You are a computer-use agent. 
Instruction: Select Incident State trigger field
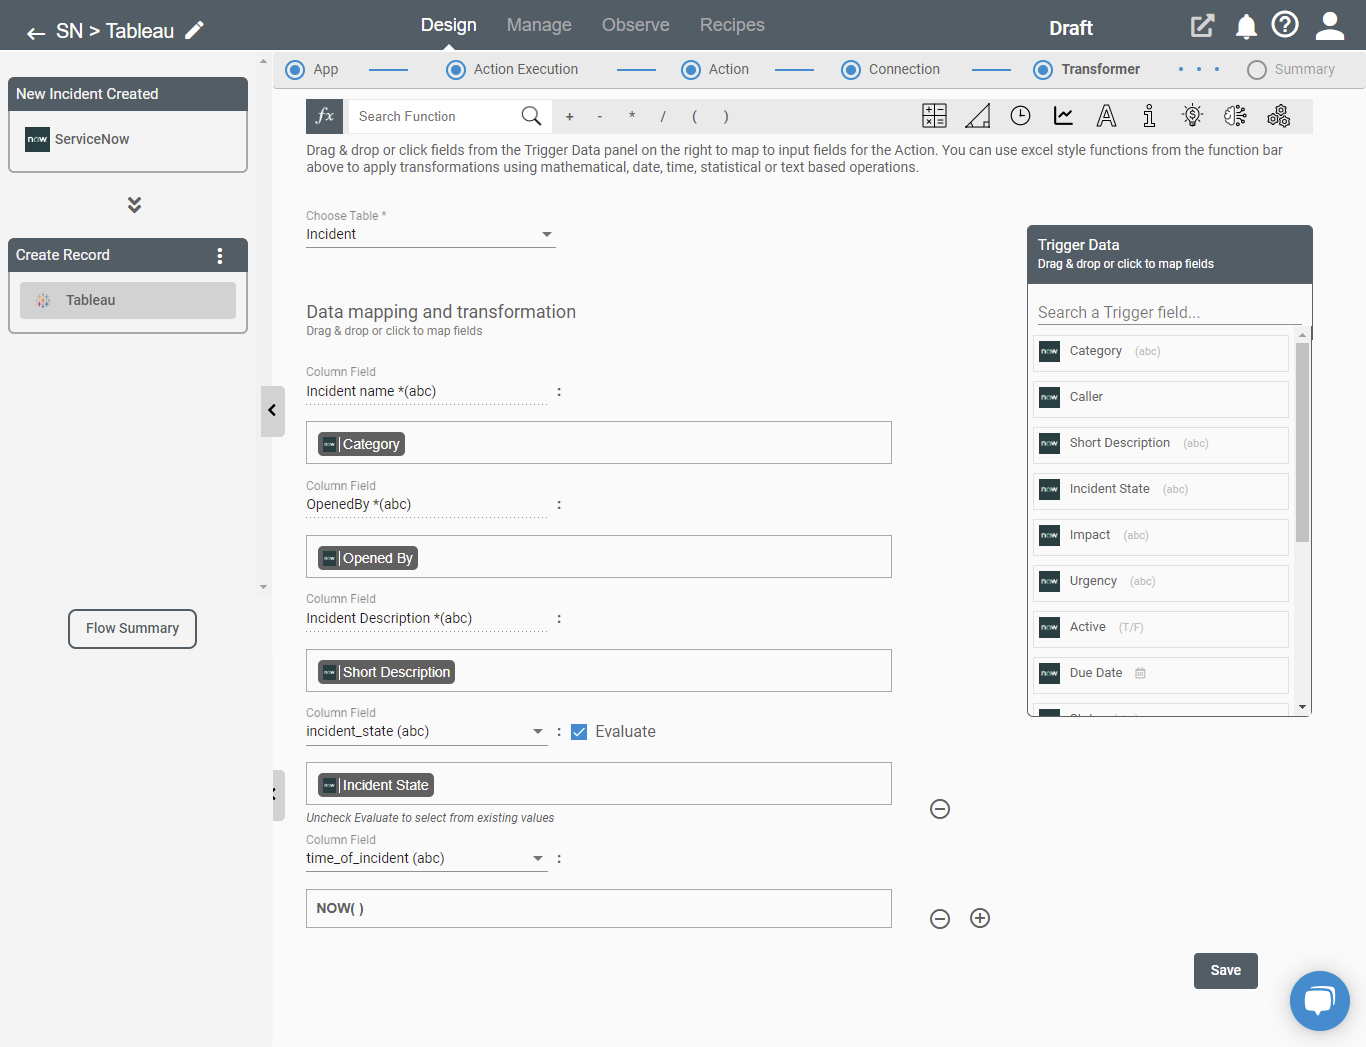pyautogui.click(x=1161, y=490)
